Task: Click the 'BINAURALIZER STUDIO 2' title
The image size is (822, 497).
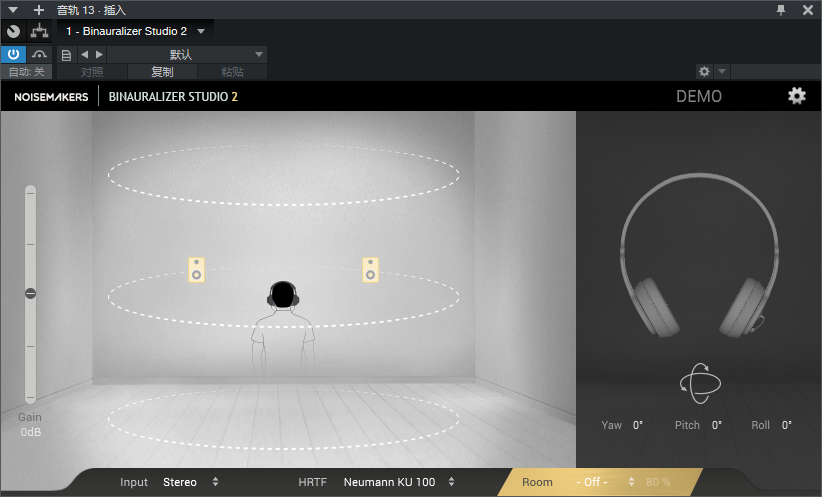Action: click(x=173, y=96)
